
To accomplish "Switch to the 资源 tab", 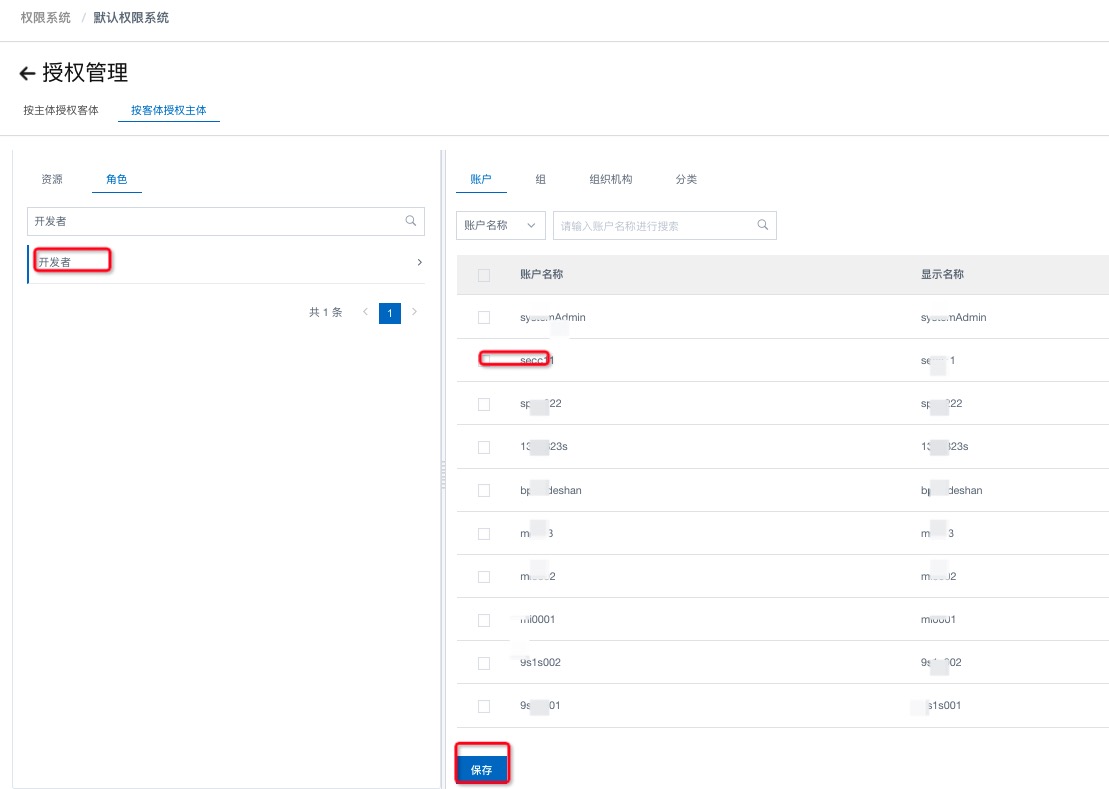I will pos(52,179).
